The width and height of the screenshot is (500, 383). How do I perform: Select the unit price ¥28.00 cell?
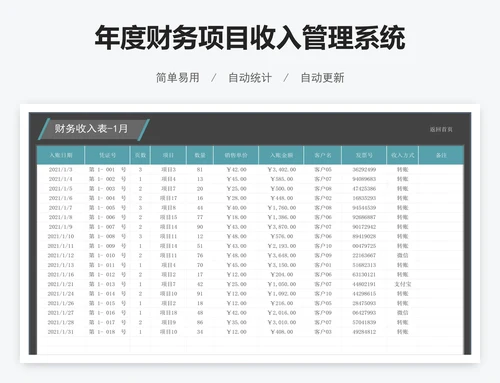236,198
